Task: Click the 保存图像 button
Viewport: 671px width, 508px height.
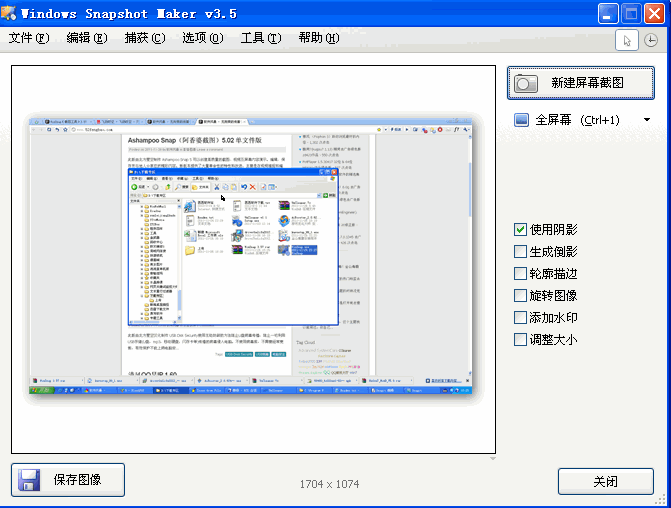Action: coord(68,480)
